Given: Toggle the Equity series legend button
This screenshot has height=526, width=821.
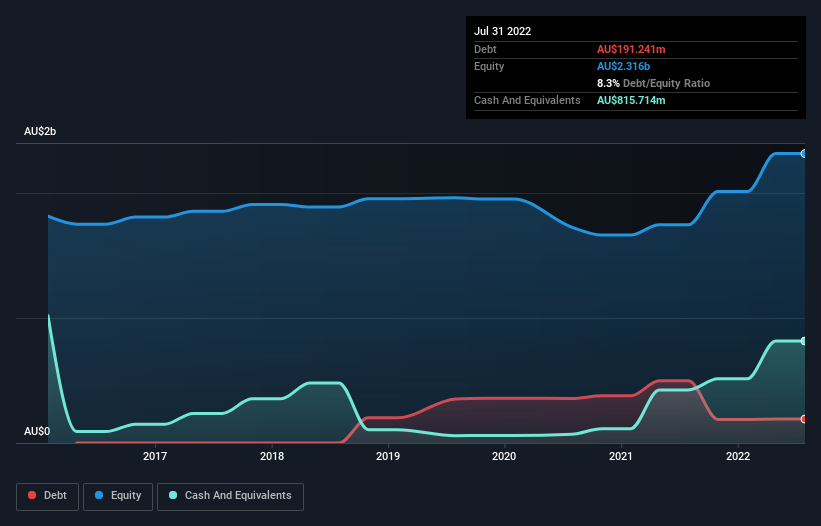Looking at the screenshot, I should coord(118,496).
